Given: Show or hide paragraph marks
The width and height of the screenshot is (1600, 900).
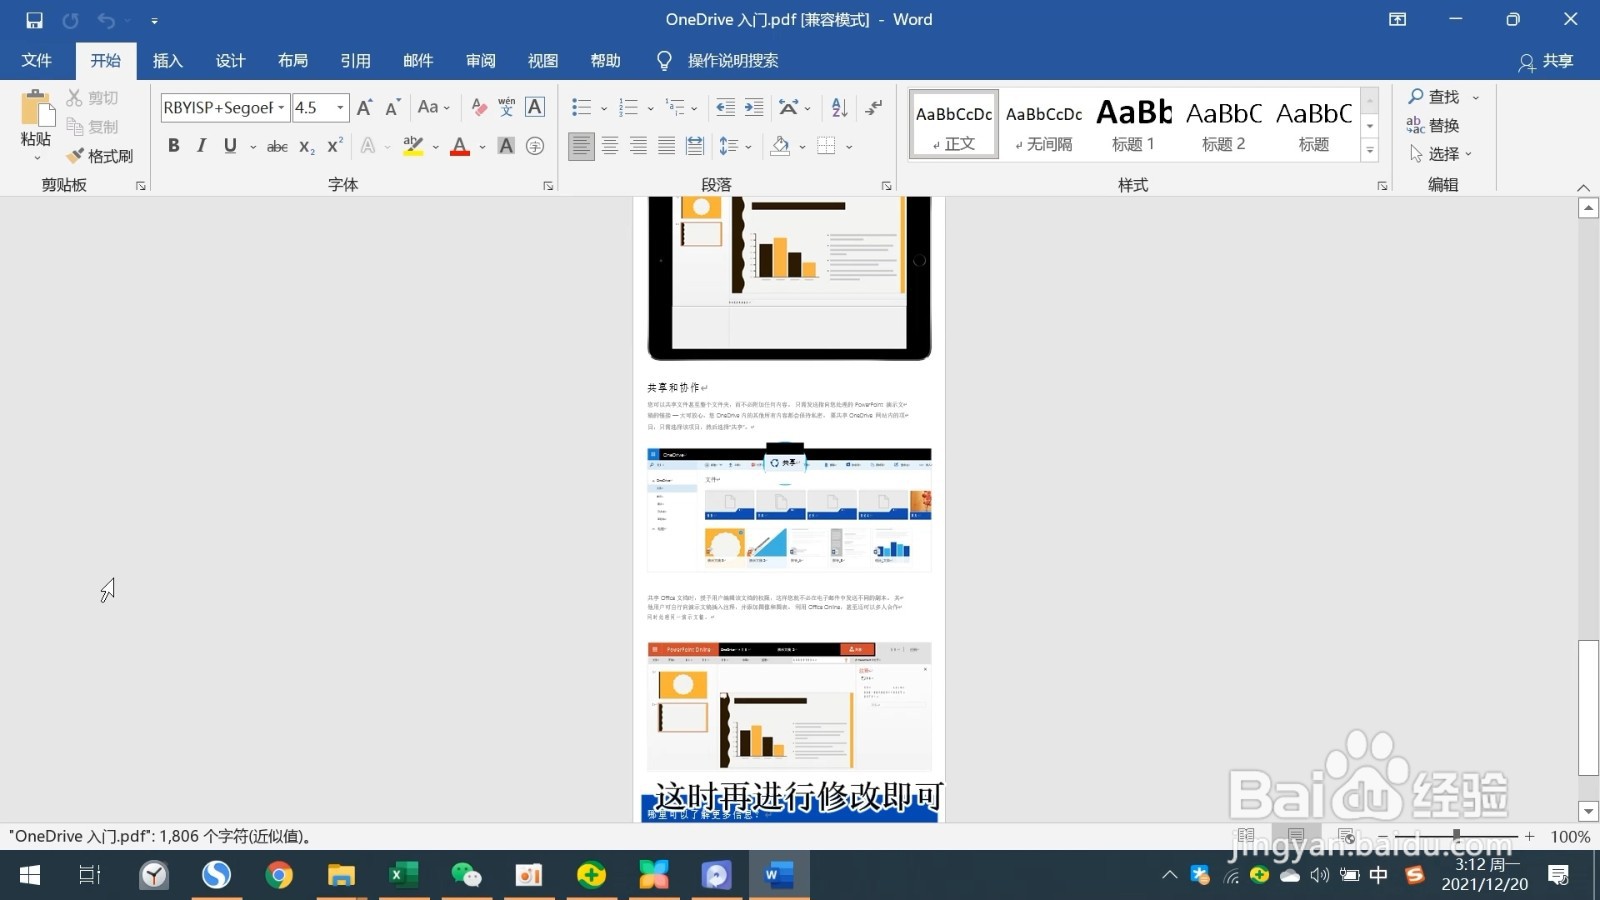Looking at the screenshot, I should (x=874, y=107).
